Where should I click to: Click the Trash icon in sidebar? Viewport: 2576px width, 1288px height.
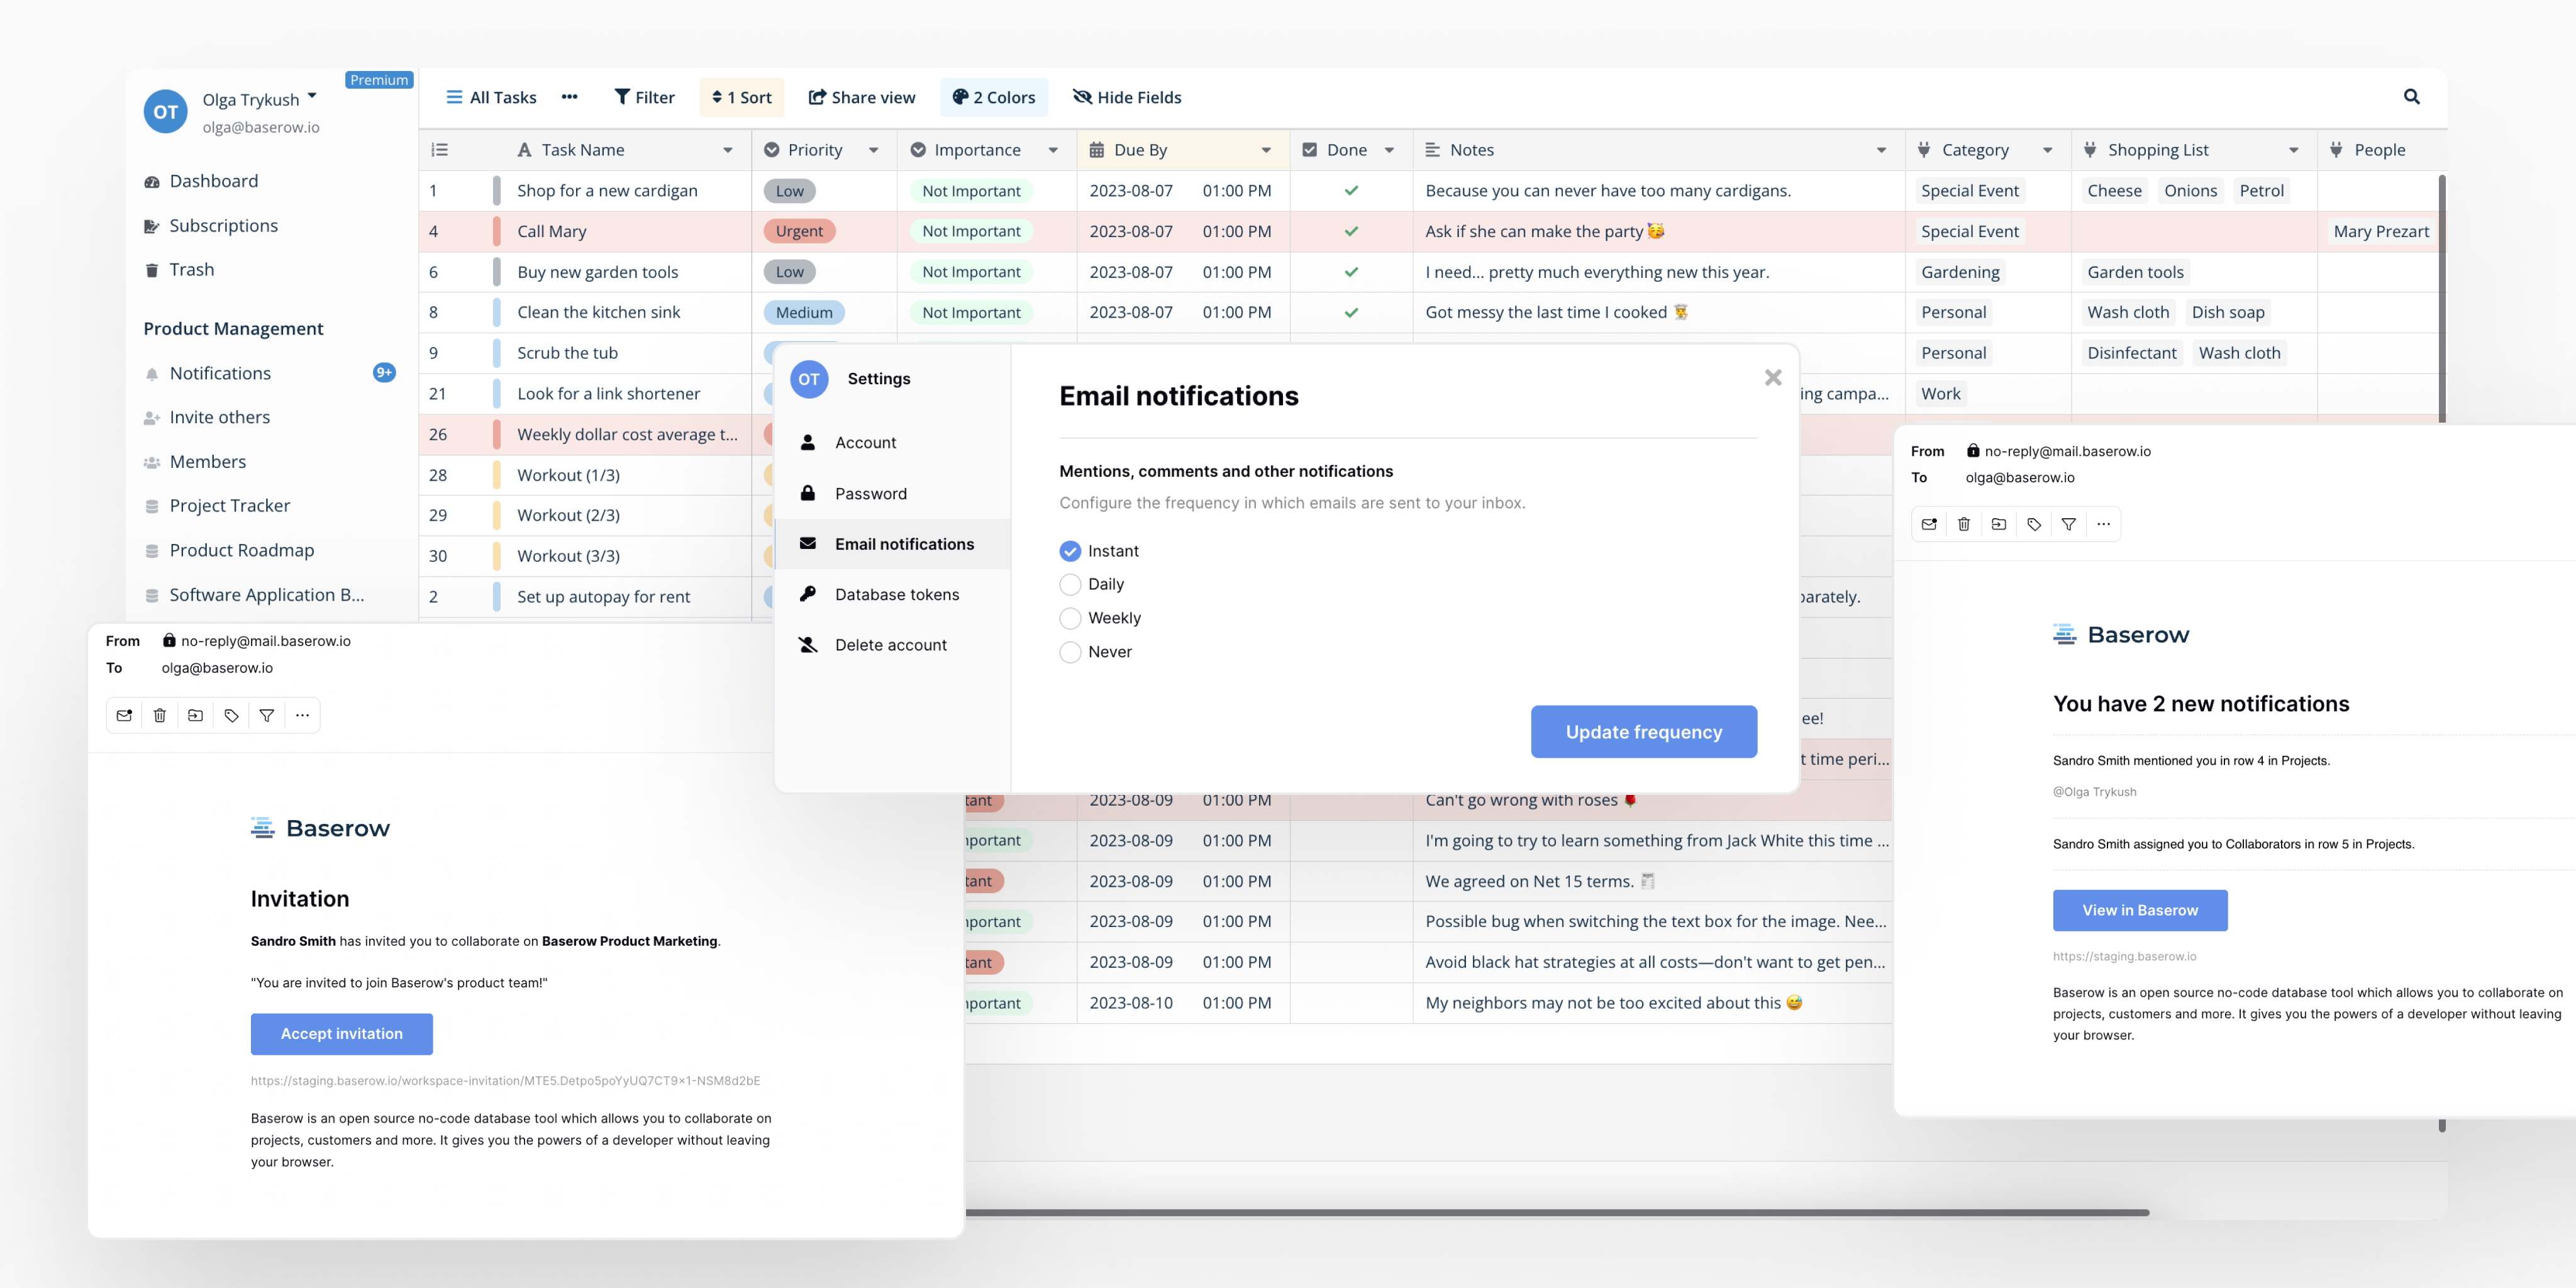152,270
